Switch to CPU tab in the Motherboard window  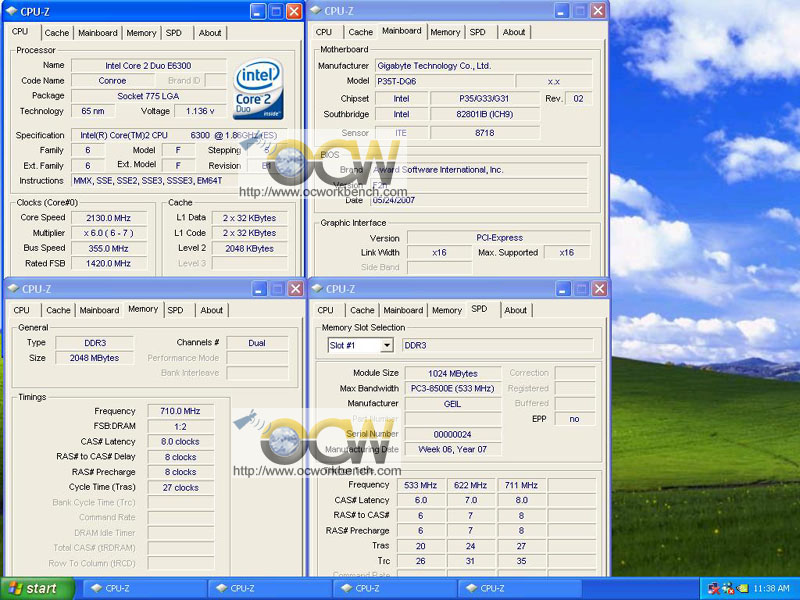[x=323, y=32]
